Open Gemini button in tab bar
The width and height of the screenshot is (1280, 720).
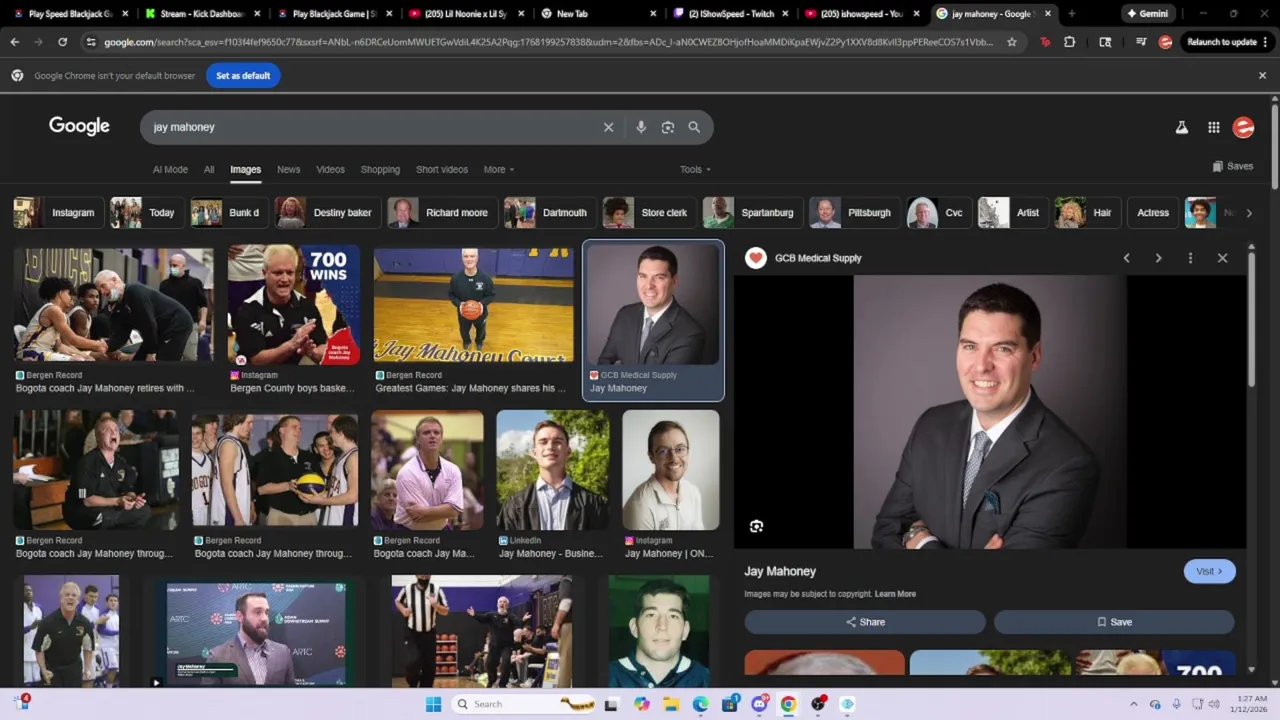(x=1146, y=14)
